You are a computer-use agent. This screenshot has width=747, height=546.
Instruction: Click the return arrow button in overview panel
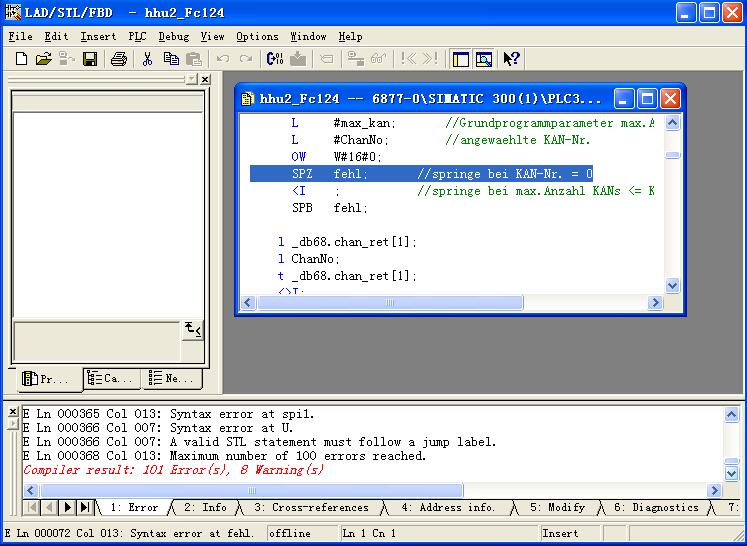[x=193, y=330]
